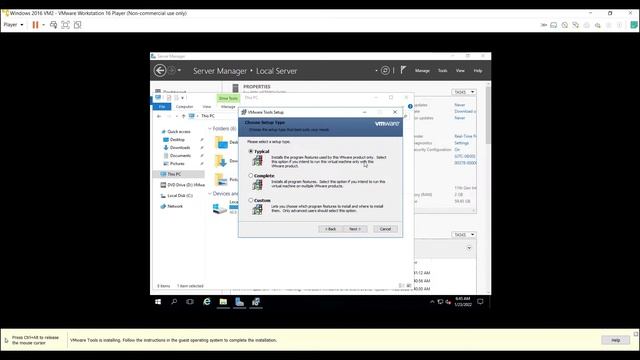Image resolution: width=640 pixels, height=360 pixels.
Task: Open View tab in File Explorer ribbon
Action: click(207, 107)
